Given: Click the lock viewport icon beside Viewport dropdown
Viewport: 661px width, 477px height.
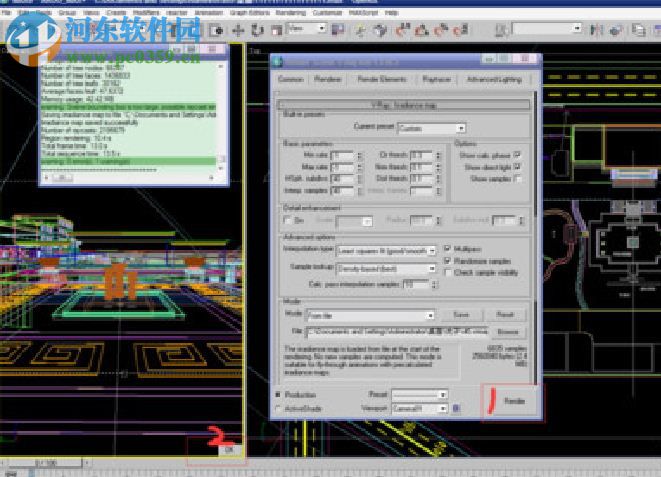Looking at the screenshot, I should (x=456, y=408).
